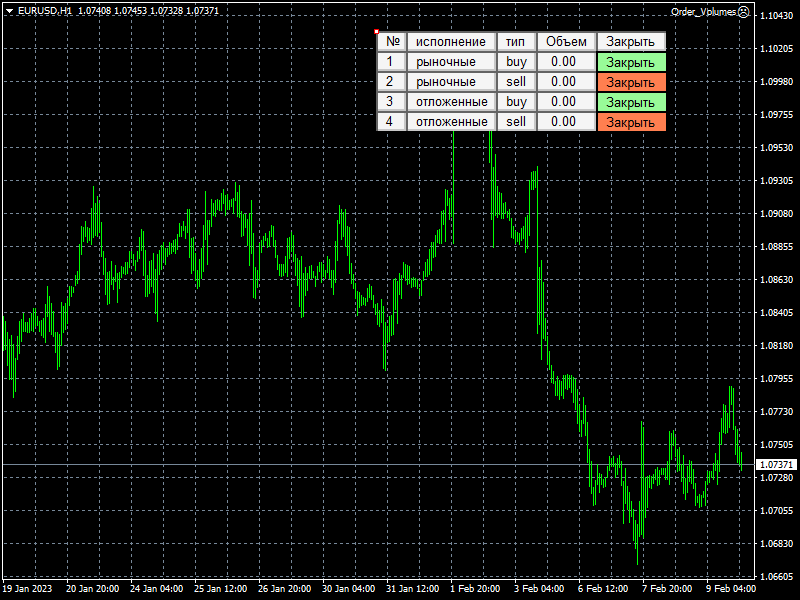The image size is (800, 600).
Task: Select the red anchor point of the panel
Action: coord(377,32)
